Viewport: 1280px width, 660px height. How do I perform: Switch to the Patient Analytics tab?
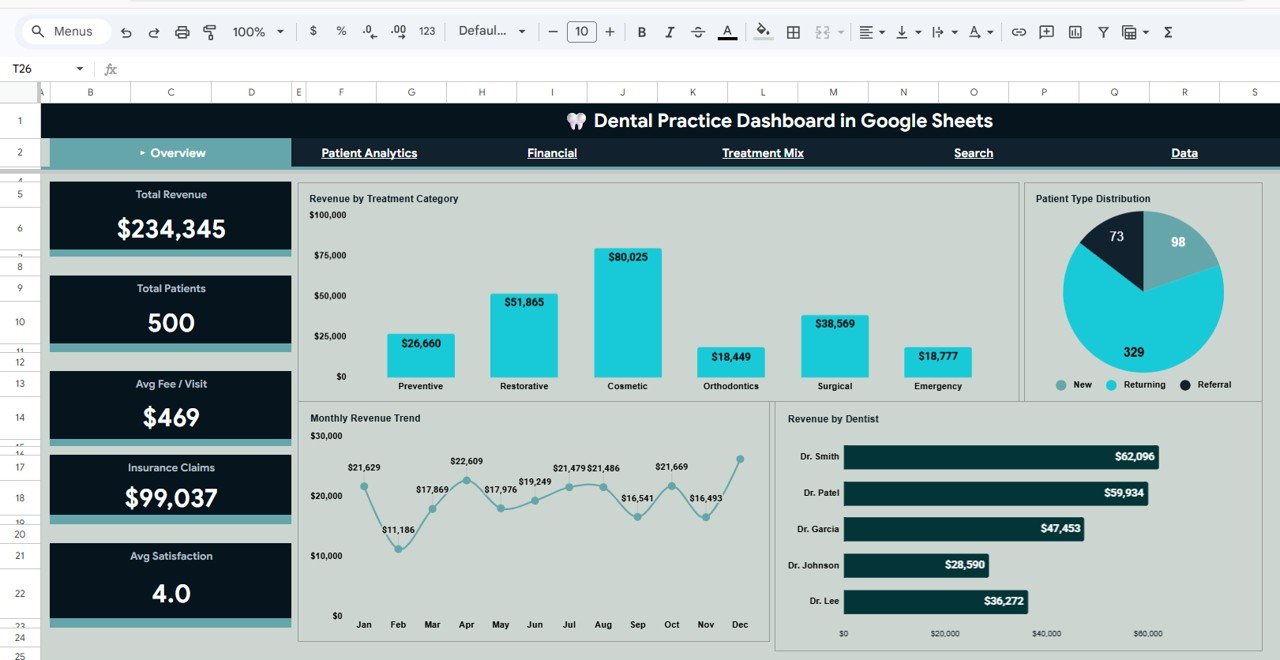pyautogui.click(x=369, y=153)
